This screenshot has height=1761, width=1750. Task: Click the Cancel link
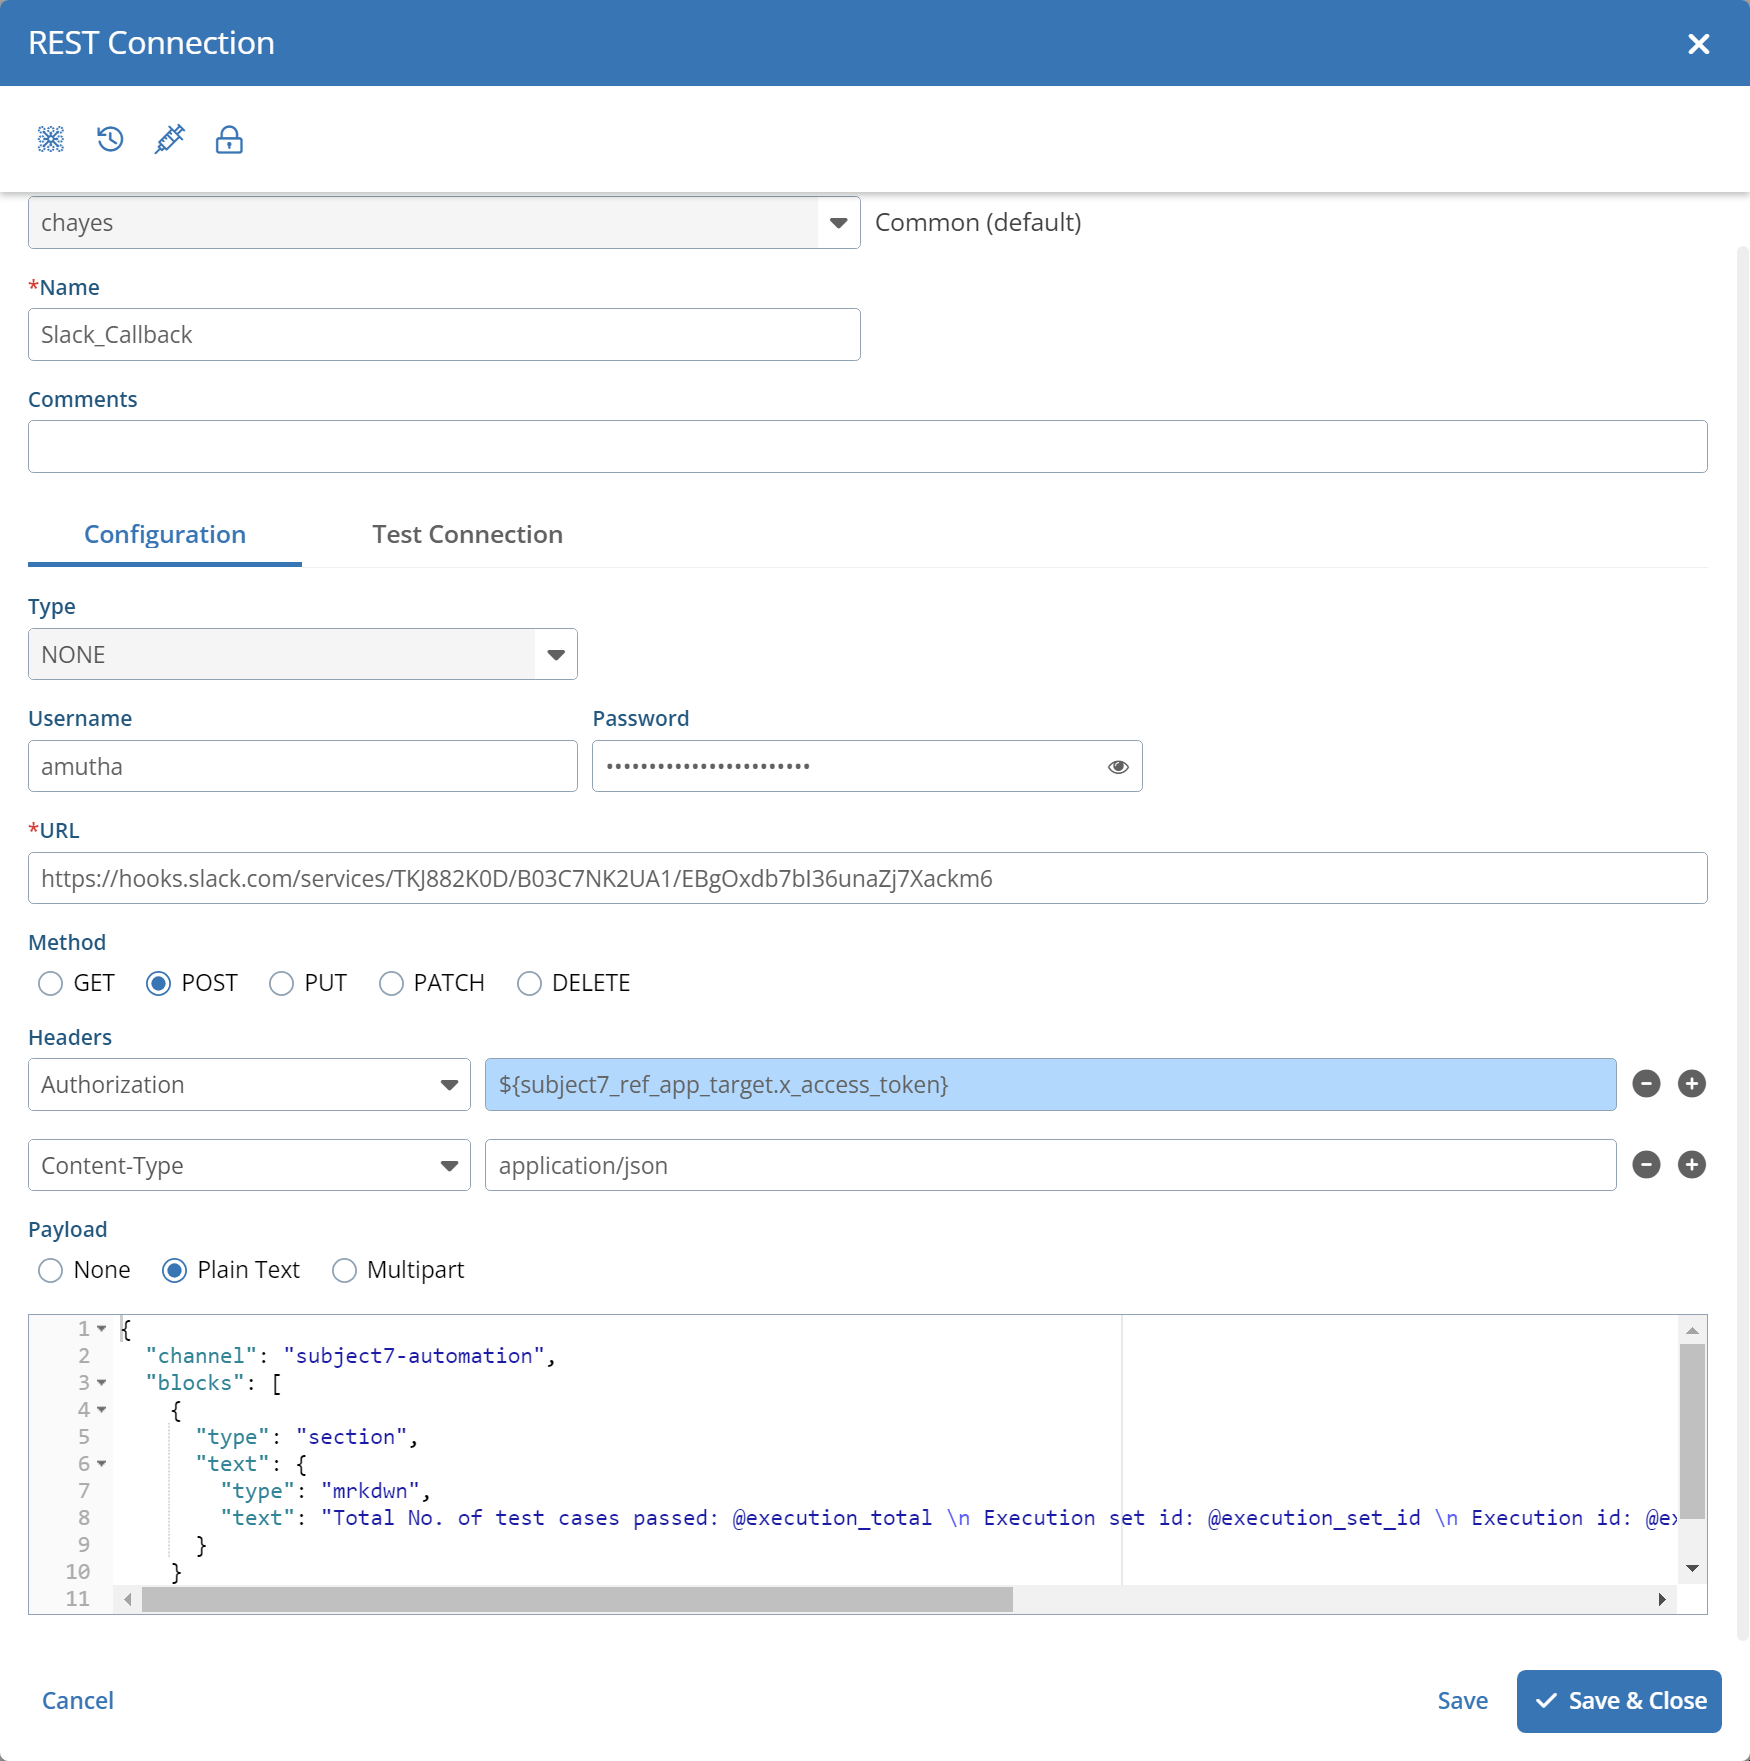(x=78, y=1701)
